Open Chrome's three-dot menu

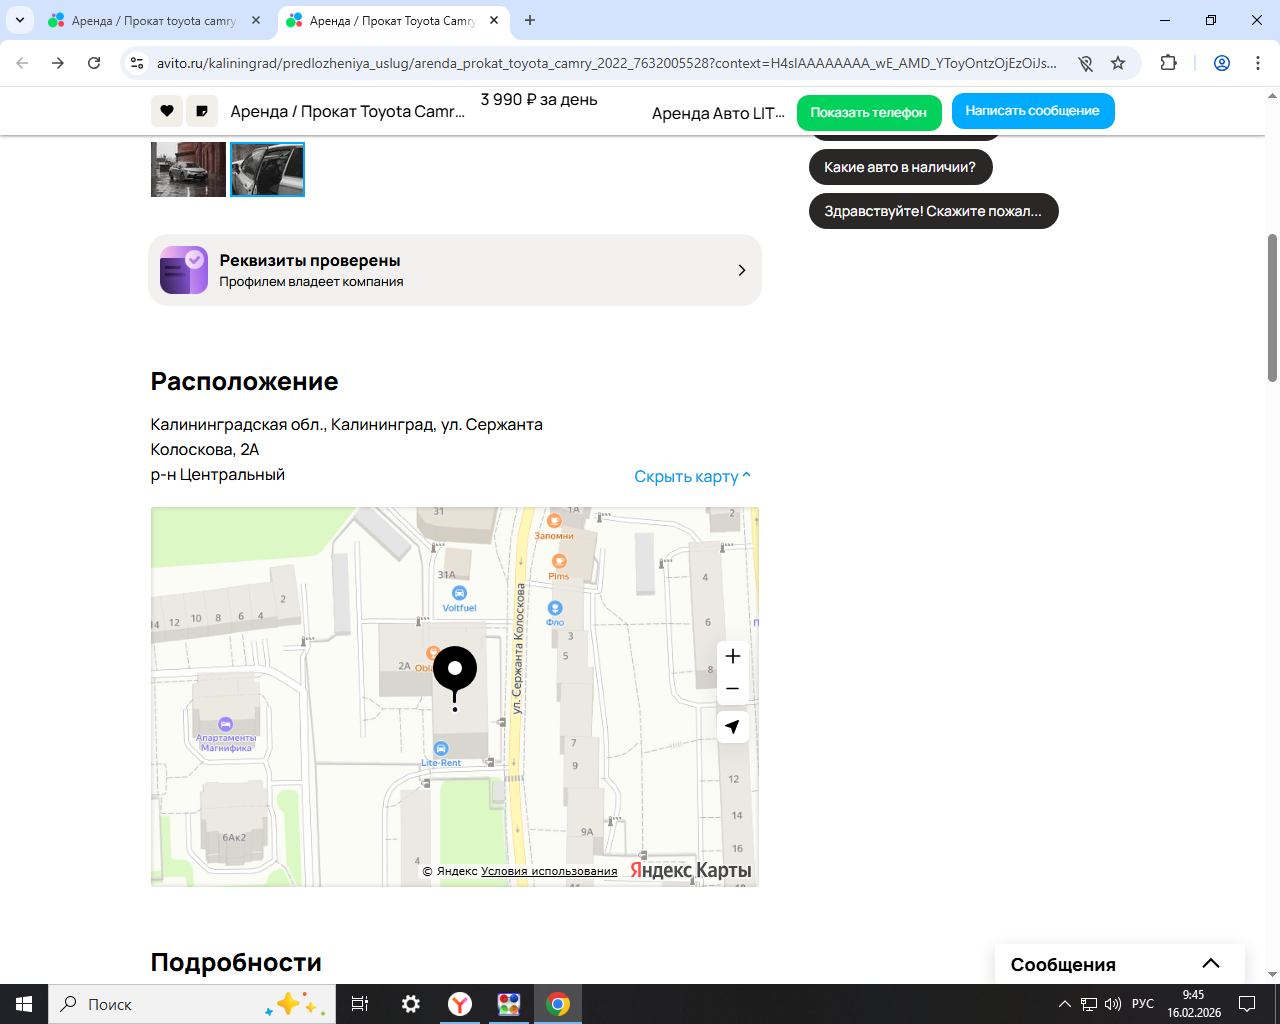pos(1258,63)
